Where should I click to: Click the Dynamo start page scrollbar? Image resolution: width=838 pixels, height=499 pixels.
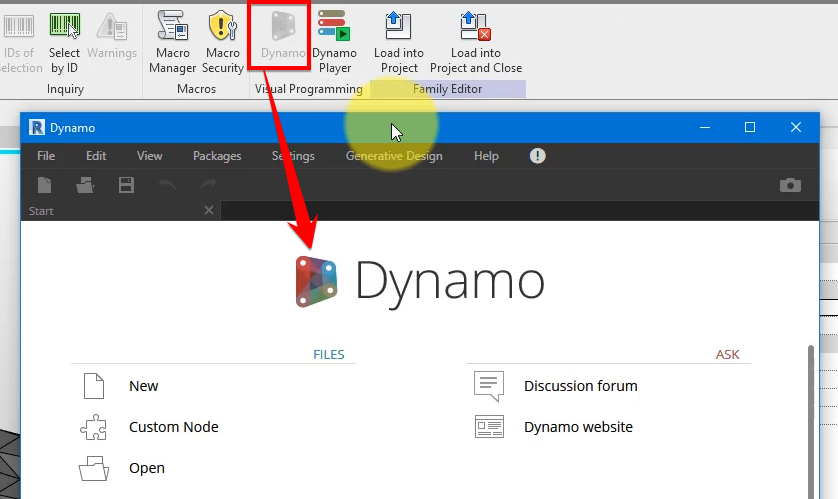click(811, 421)
